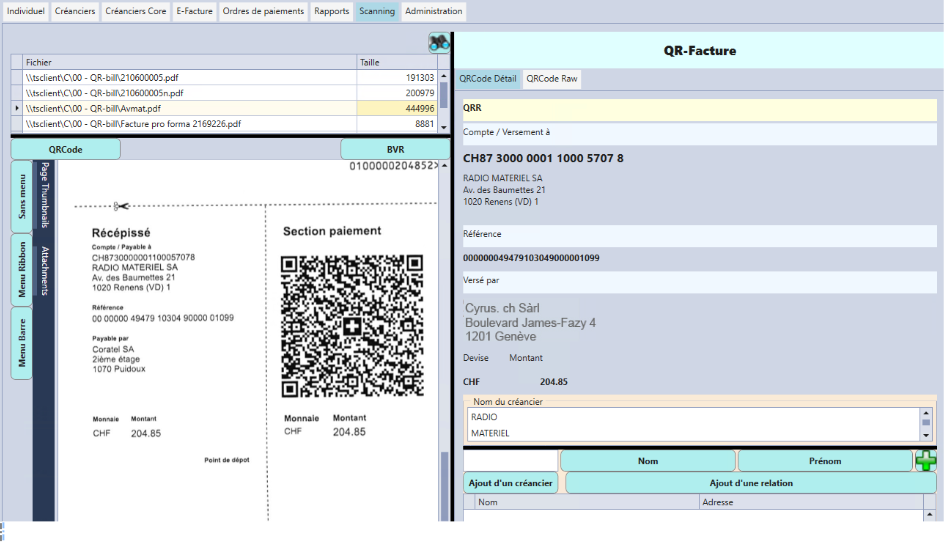Viewport: 944px width, 542px height.
Task: Click bottom grid scroll up arrow
Action: [x=930, y=515]
